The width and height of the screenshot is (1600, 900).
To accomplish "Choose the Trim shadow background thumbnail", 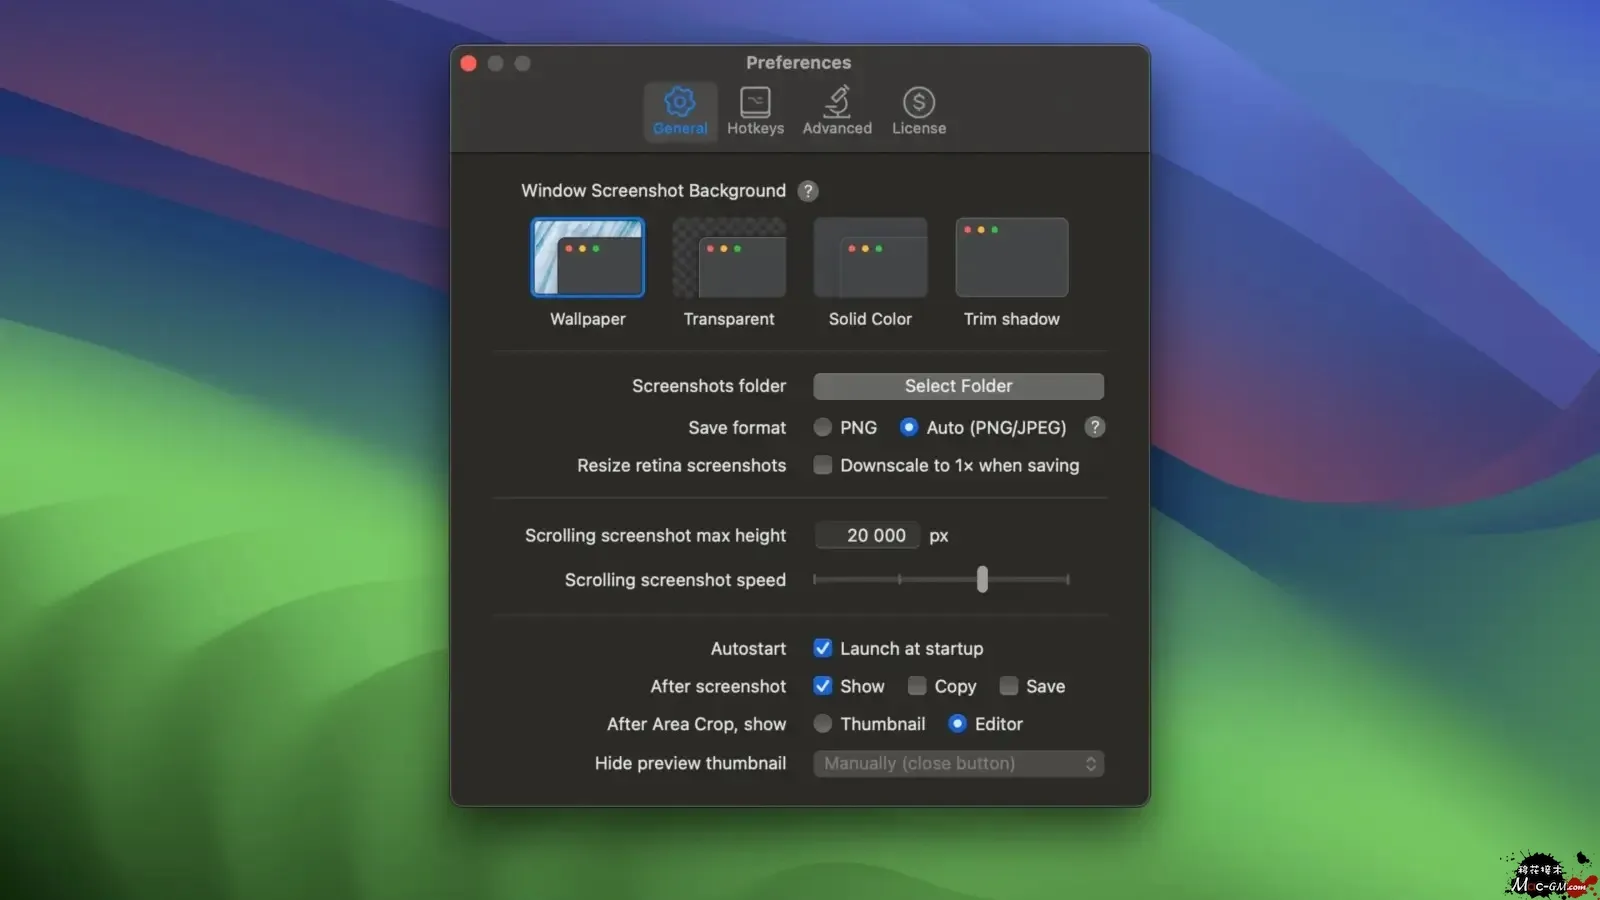I will [x=1012, y=258].
